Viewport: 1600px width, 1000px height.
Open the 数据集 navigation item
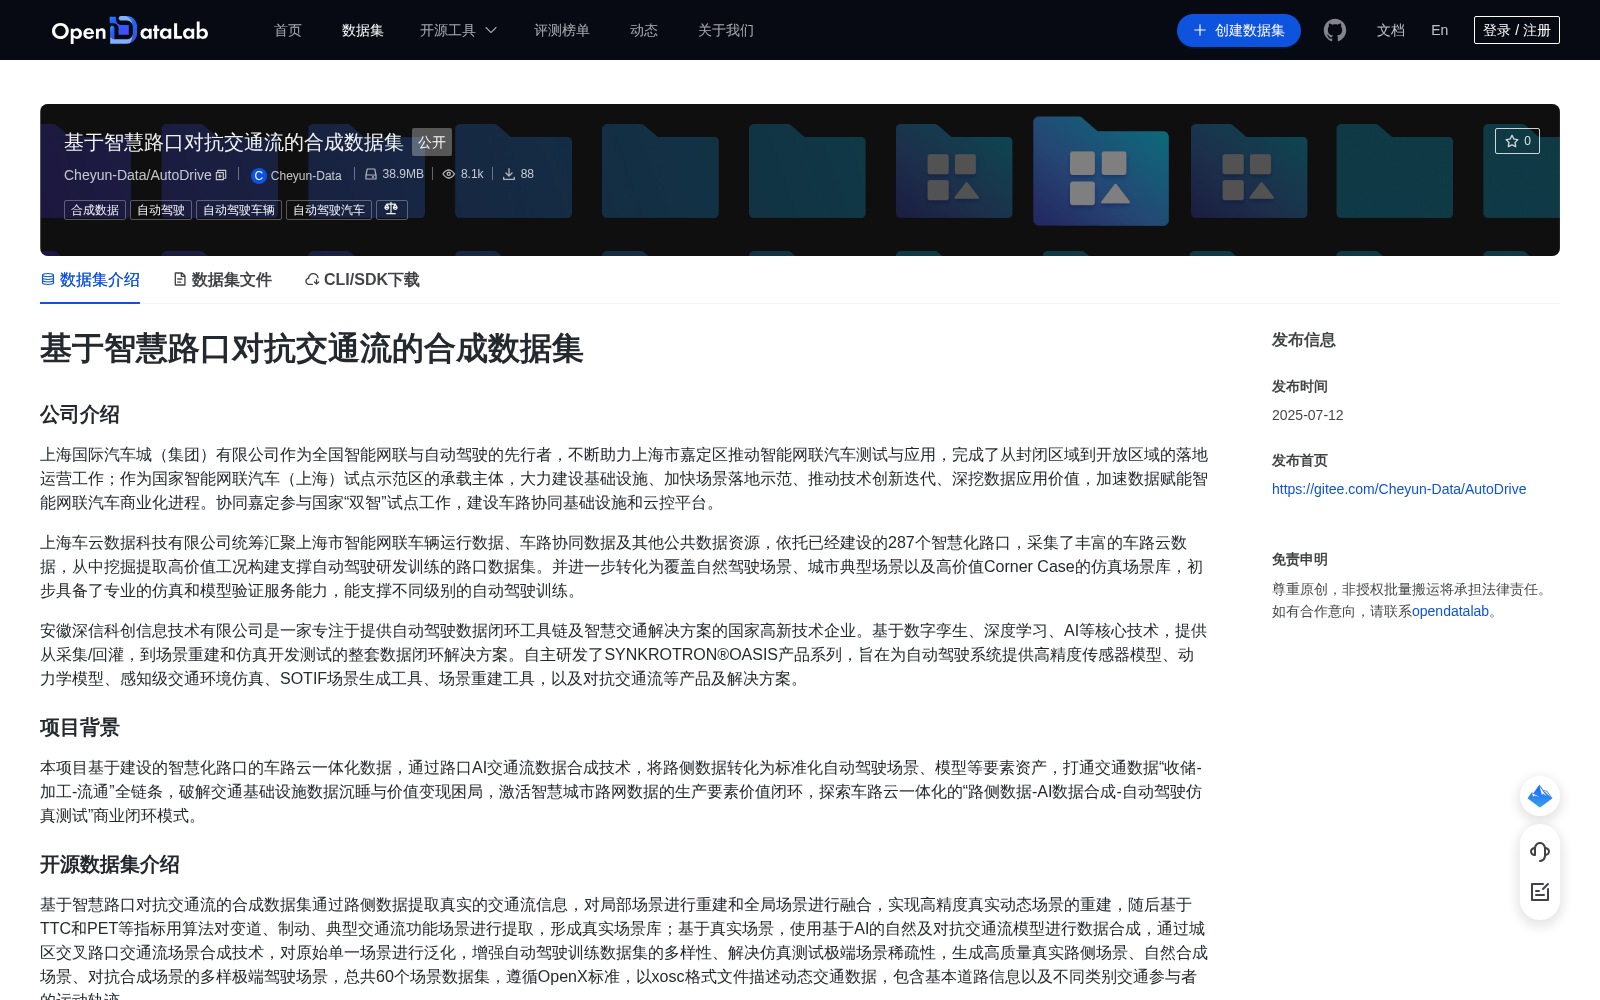click(x=363, y=30)
